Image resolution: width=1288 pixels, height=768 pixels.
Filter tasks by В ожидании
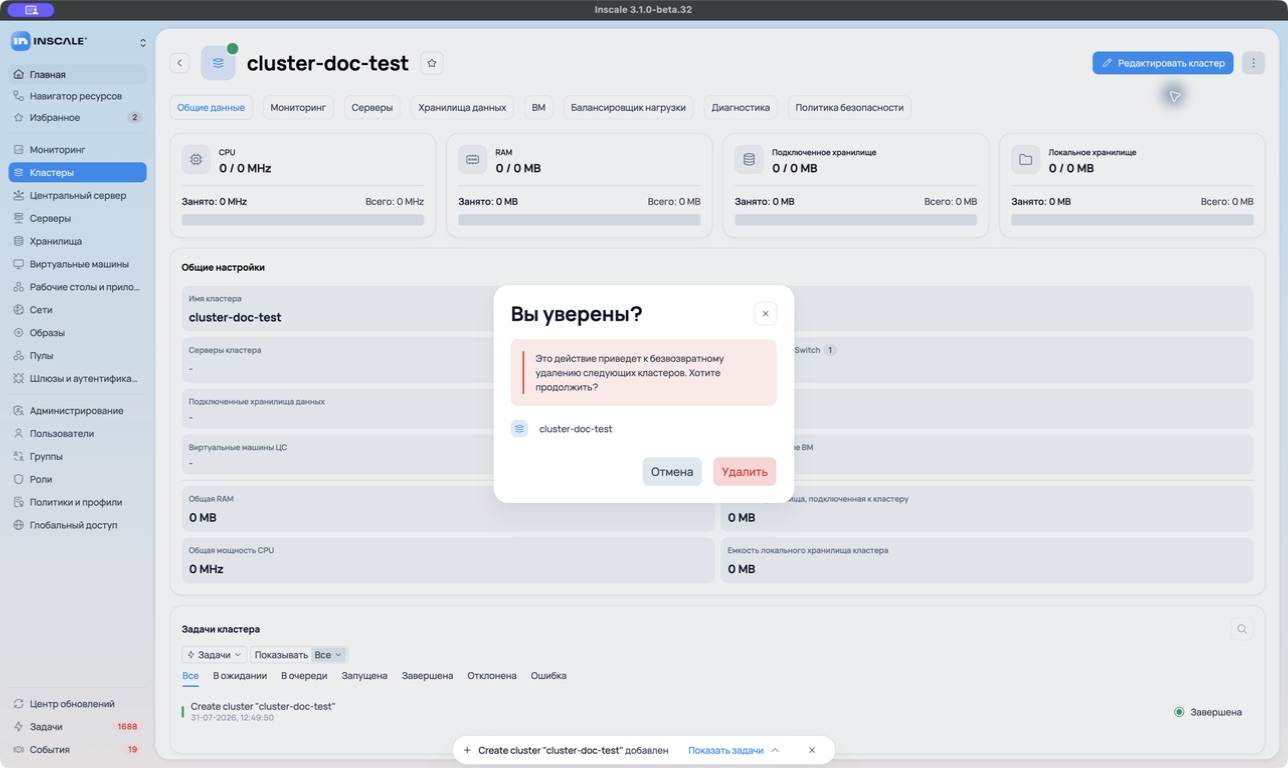240,676
